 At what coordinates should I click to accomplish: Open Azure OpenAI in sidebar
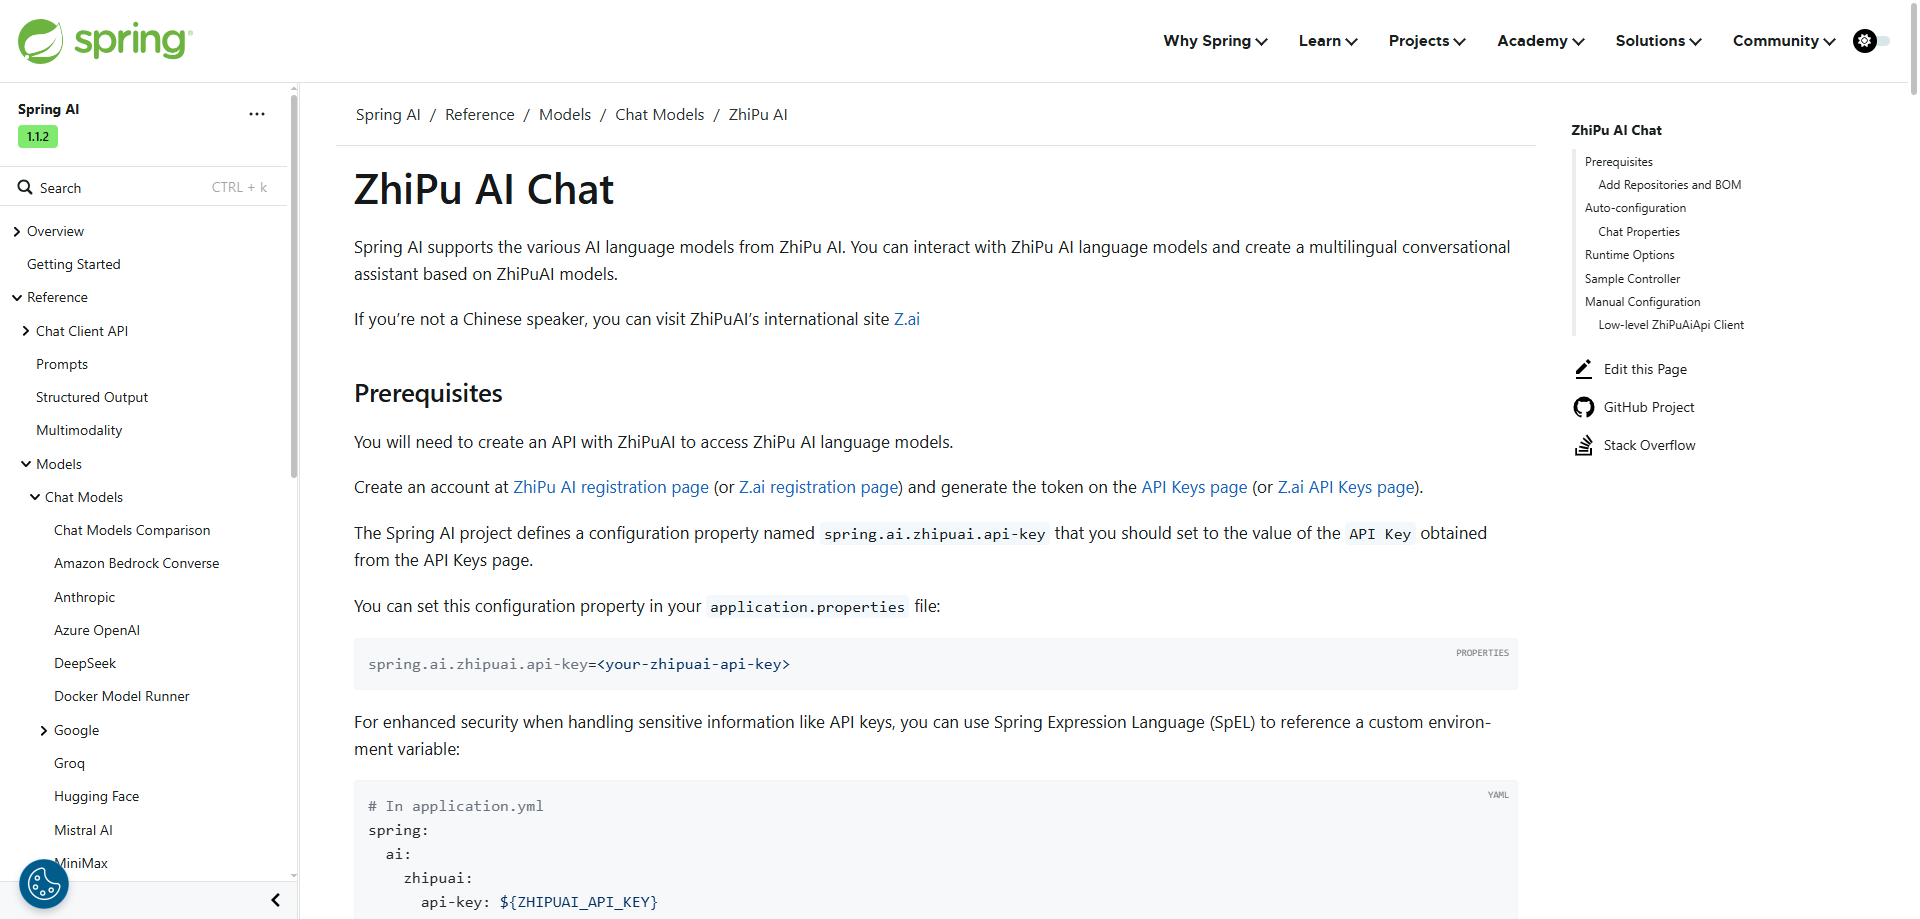point(97,630)
